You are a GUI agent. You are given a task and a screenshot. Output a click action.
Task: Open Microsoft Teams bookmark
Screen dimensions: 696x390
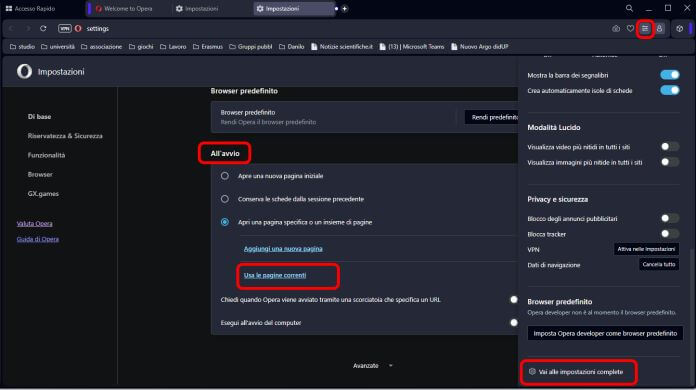tap(411, 47)
